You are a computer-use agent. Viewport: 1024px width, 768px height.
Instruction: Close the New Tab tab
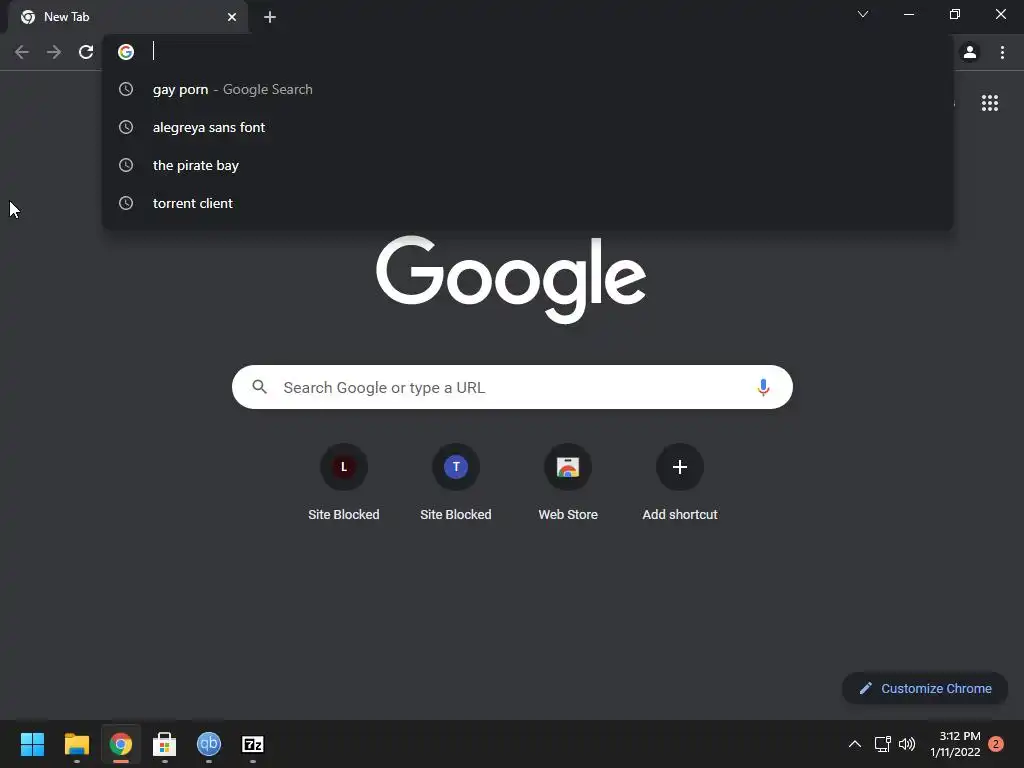[232, 17]
